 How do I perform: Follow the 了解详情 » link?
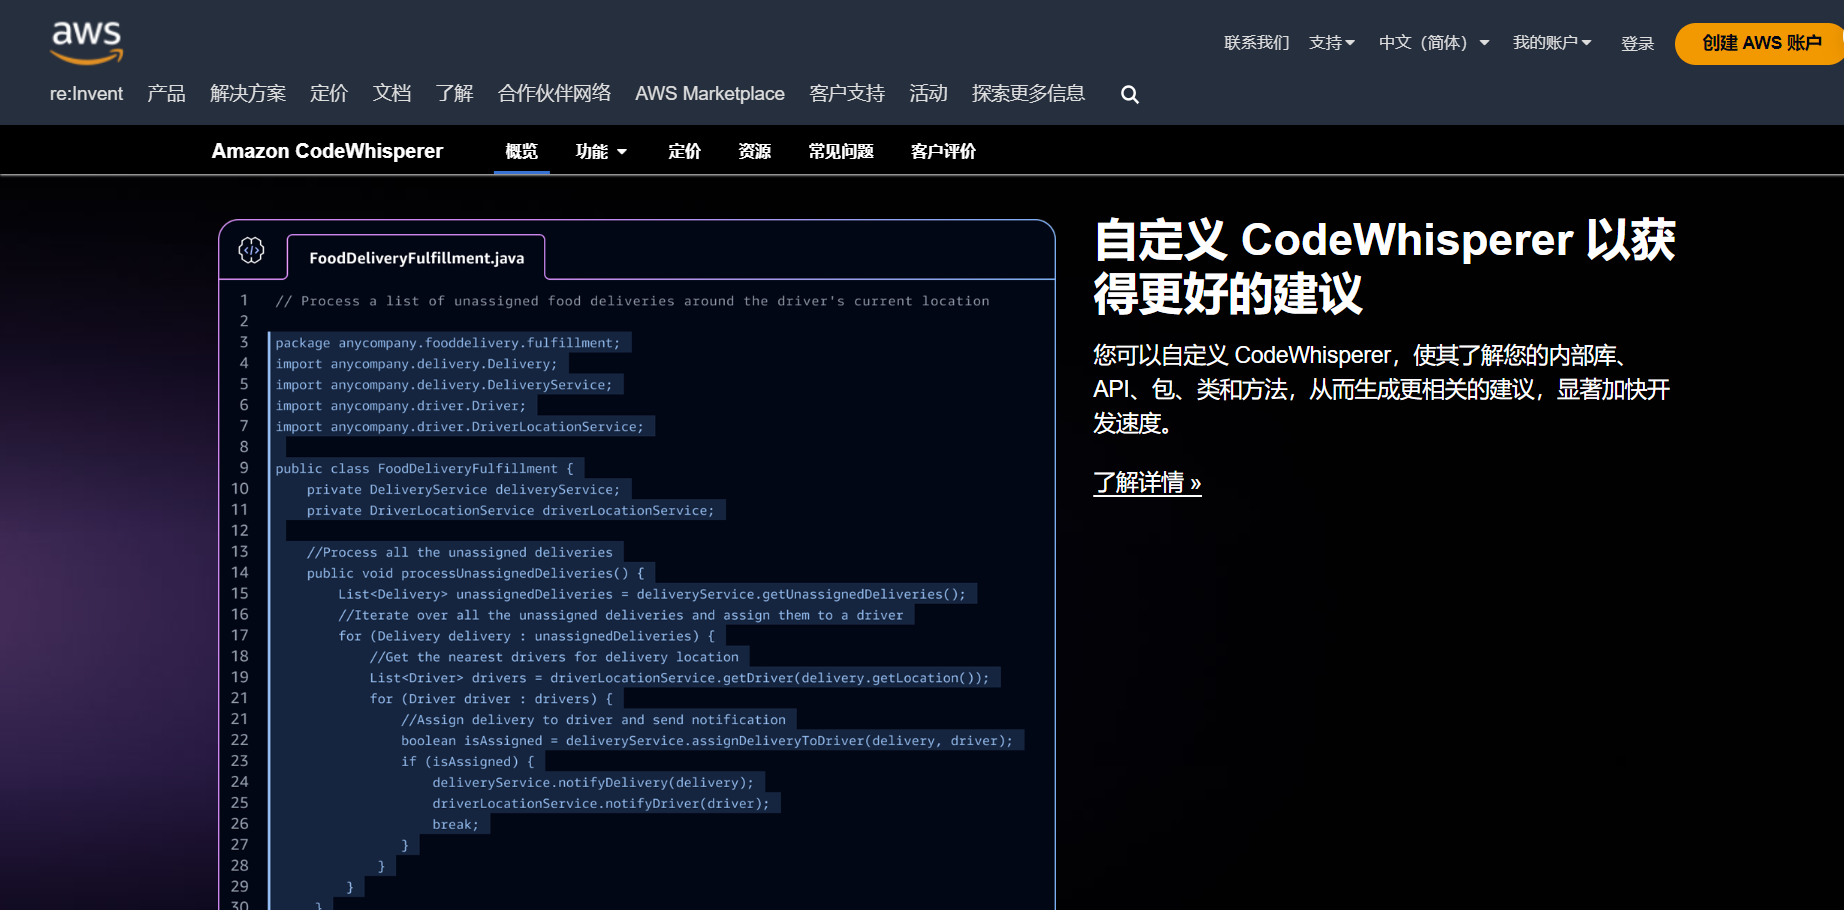coord(1146,483)
